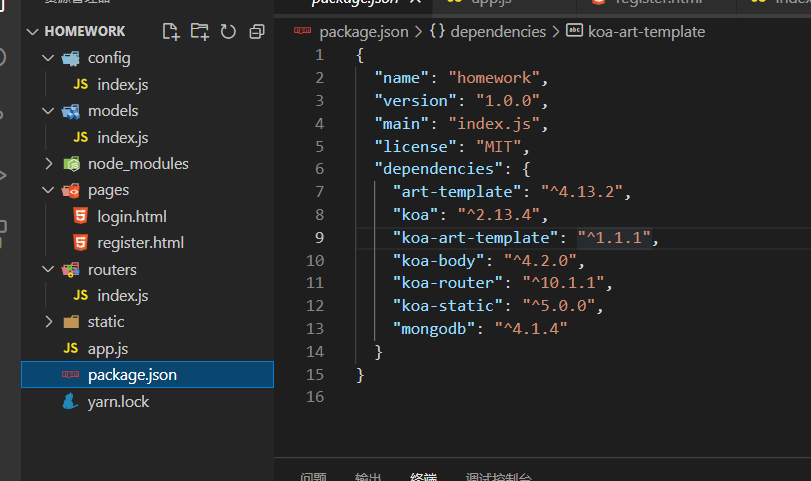Collapse the pages folder chevron

pos(48,190)
